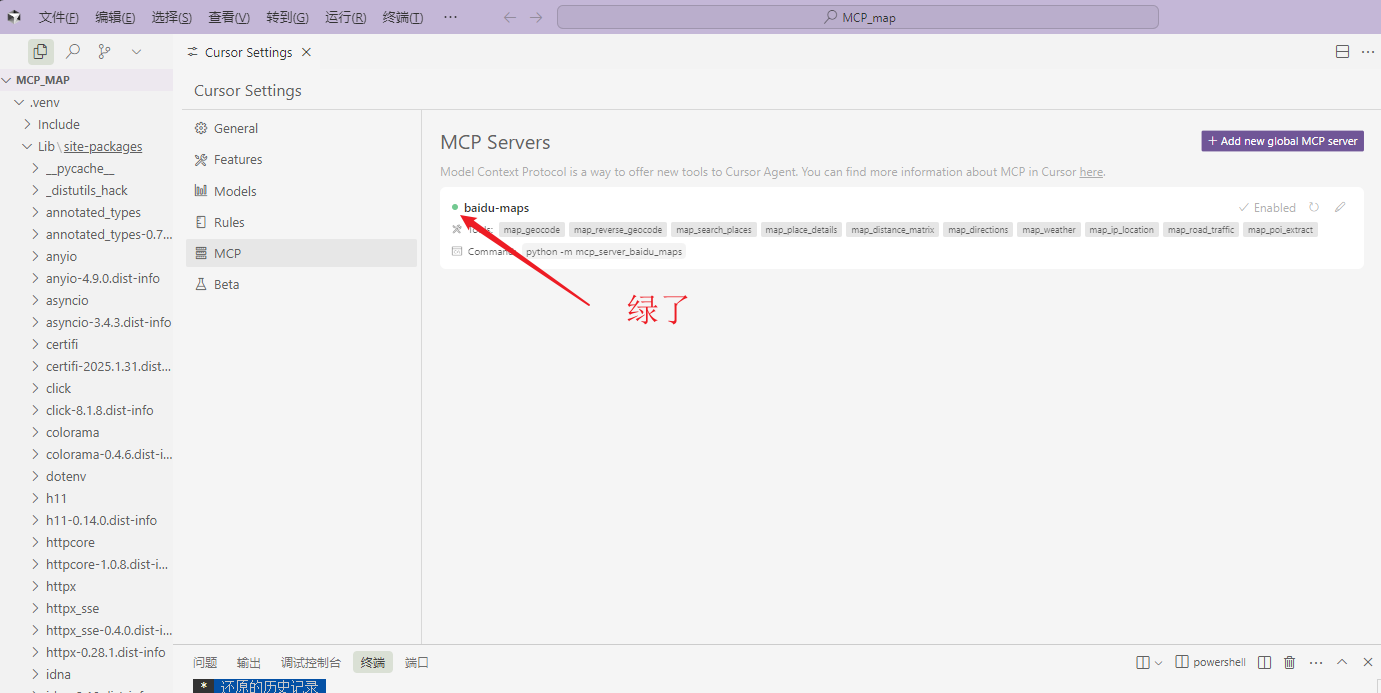Screen dimensions: 1381x693
Task: Select the Cursor Settings editor tab
Action: [249, 52]
